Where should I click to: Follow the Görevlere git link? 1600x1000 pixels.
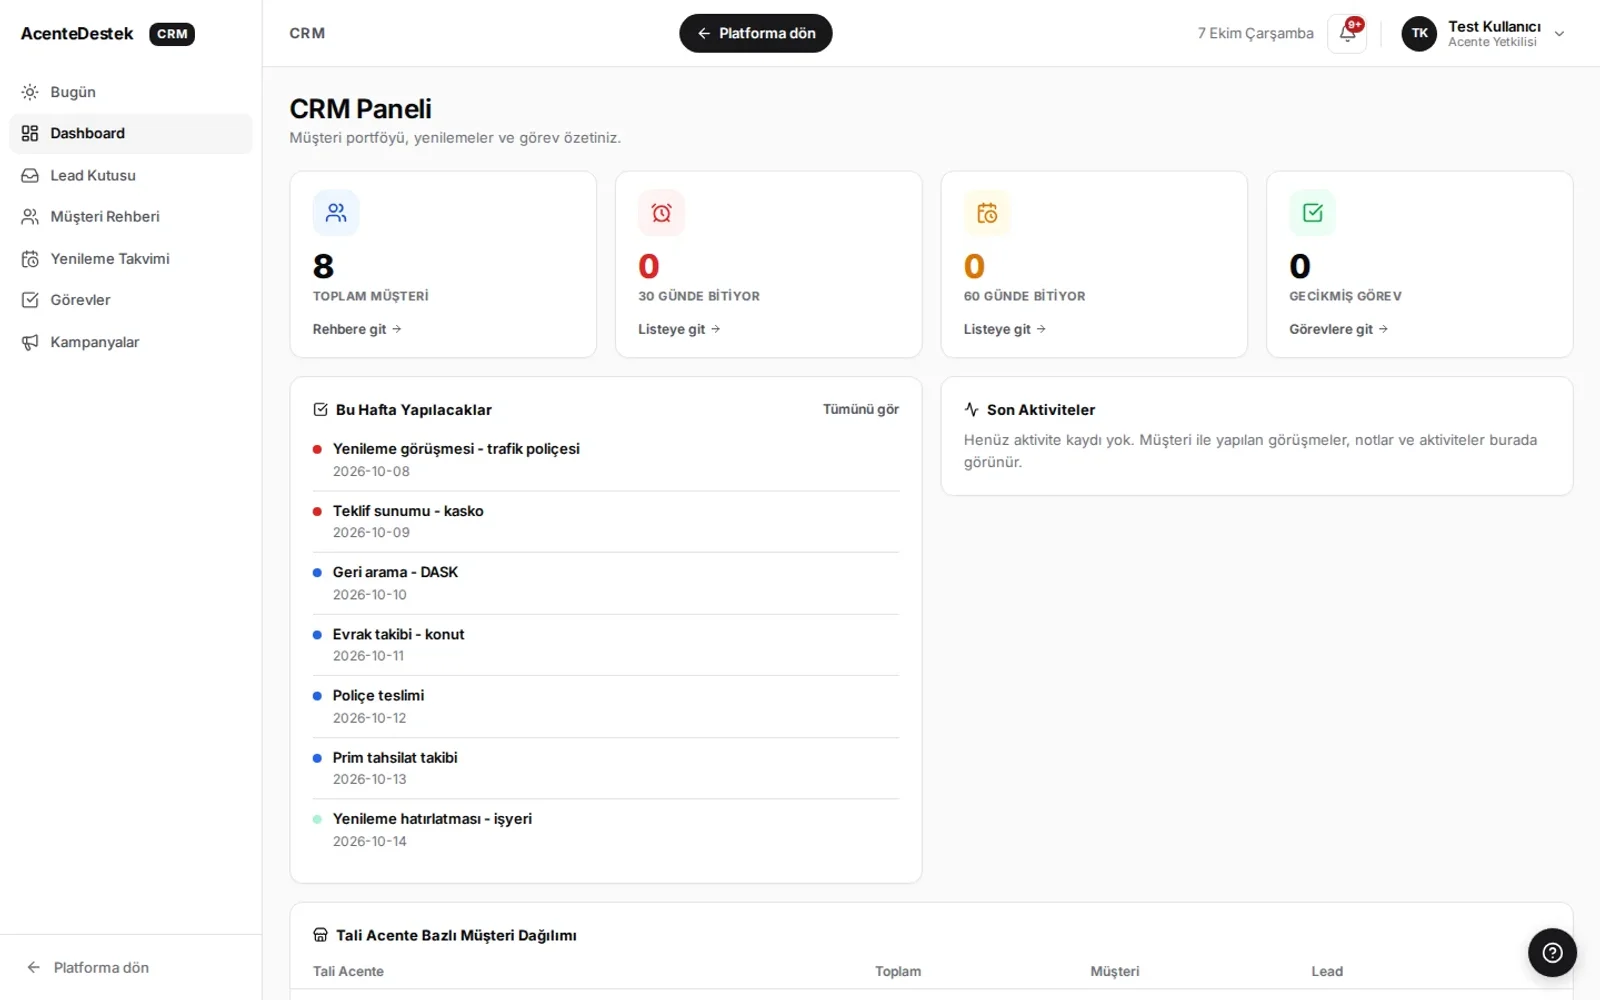tap(1338, 329)
